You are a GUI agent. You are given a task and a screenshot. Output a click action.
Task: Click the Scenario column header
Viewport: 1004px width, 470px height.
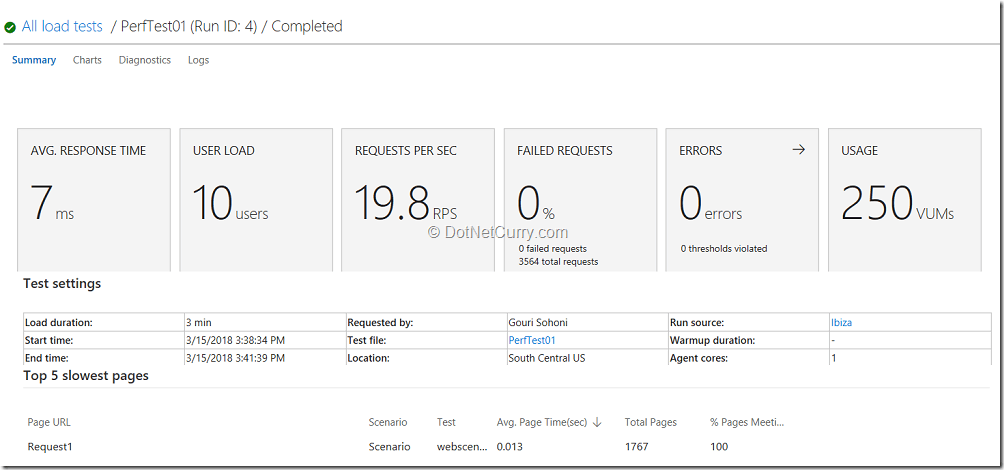click(x=388, y=422)
